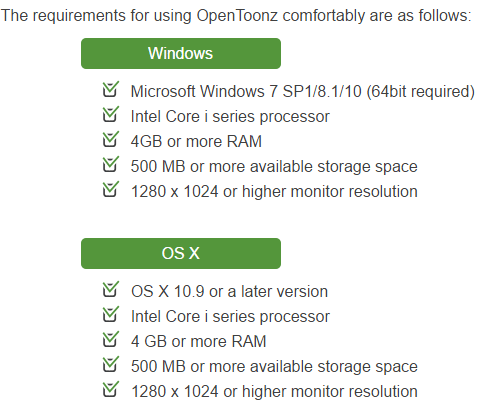Select the Microsoft Windows 7 SP1/8.1/10 text line
This screenshot has width=477, height=402.
[303, 91]
